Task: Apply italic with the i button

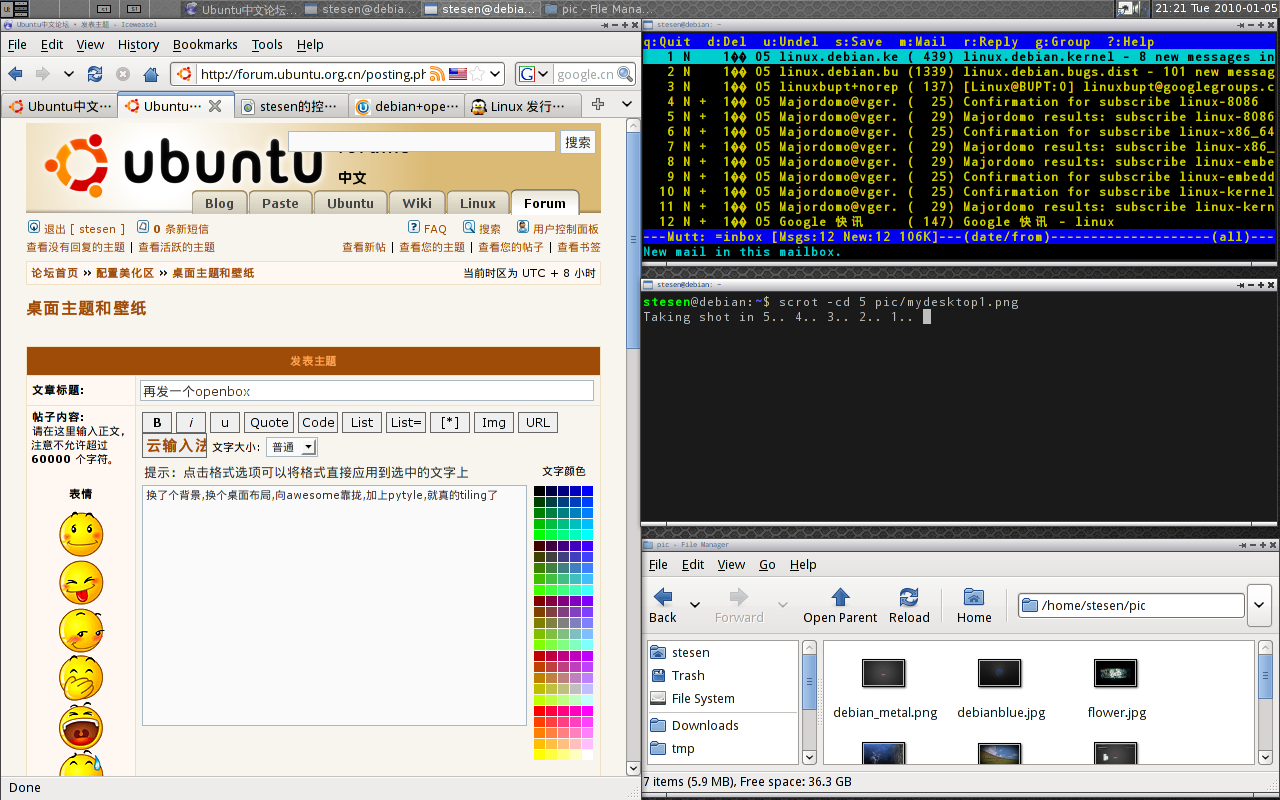Action: click(191, 422)
